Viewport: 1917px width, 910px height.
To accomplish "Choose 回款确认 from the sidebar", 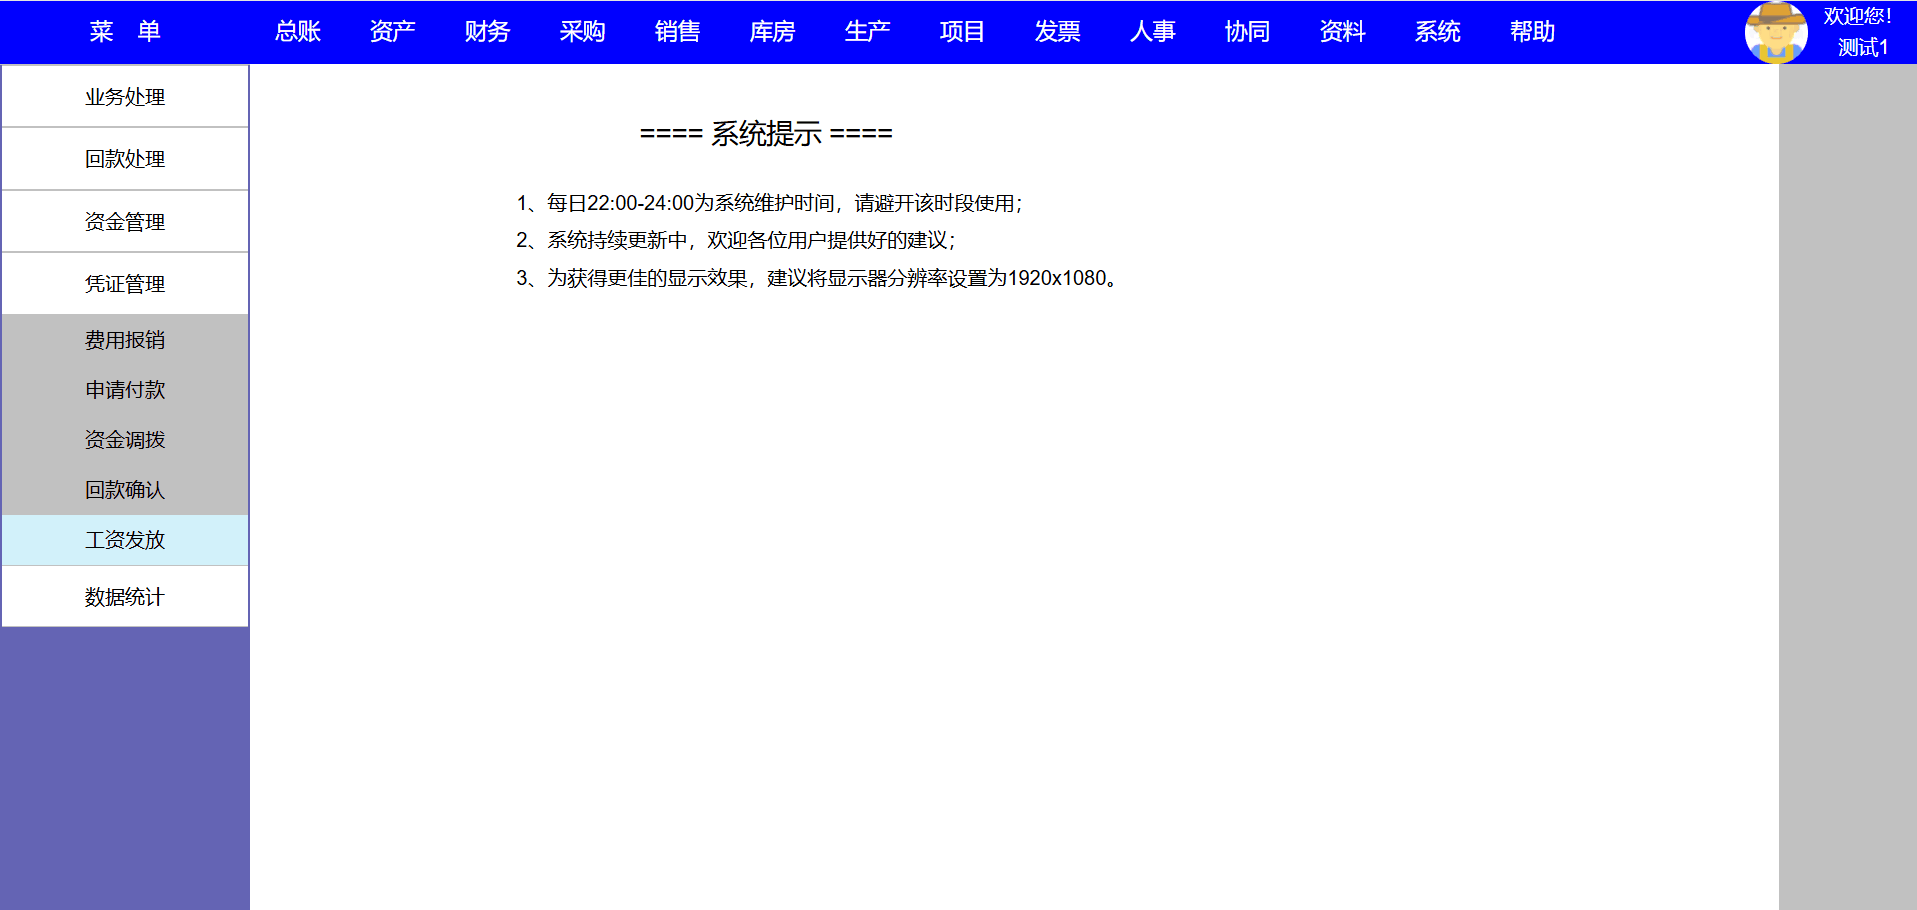I will point(125,490).
